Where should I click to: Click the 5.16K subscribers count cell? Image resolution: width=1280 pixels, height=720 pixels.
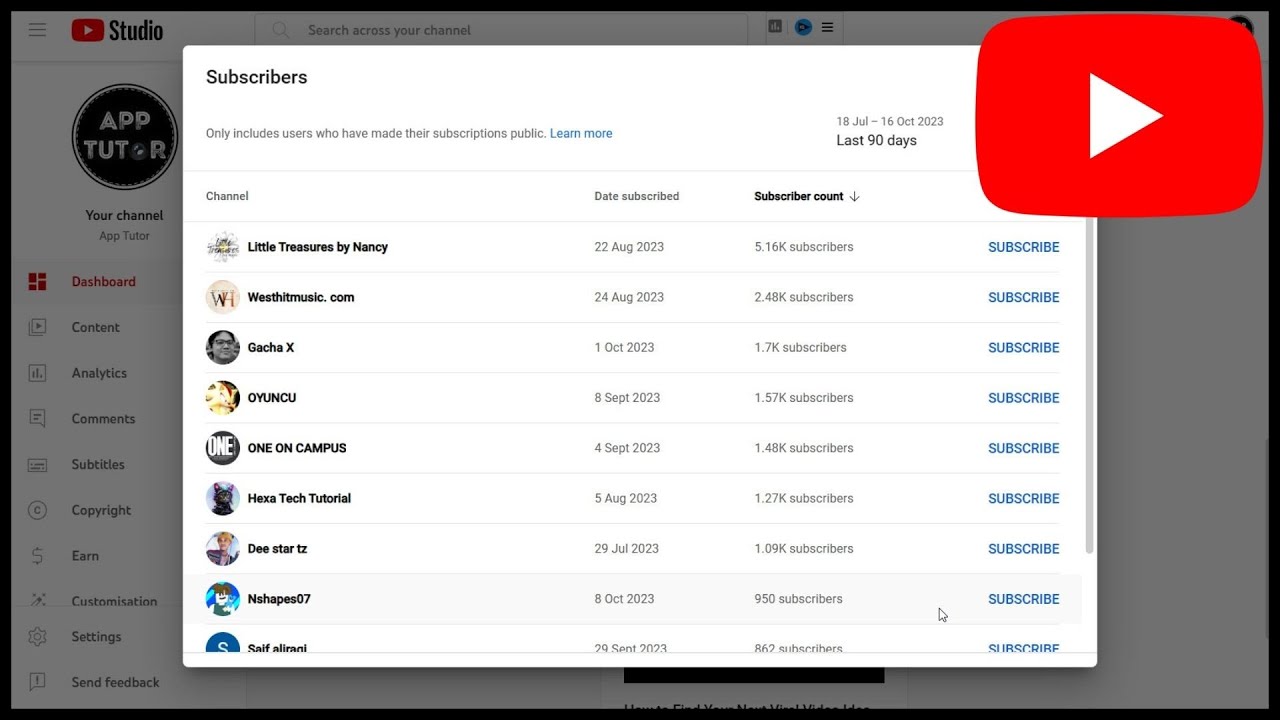[x=804, y=247]
